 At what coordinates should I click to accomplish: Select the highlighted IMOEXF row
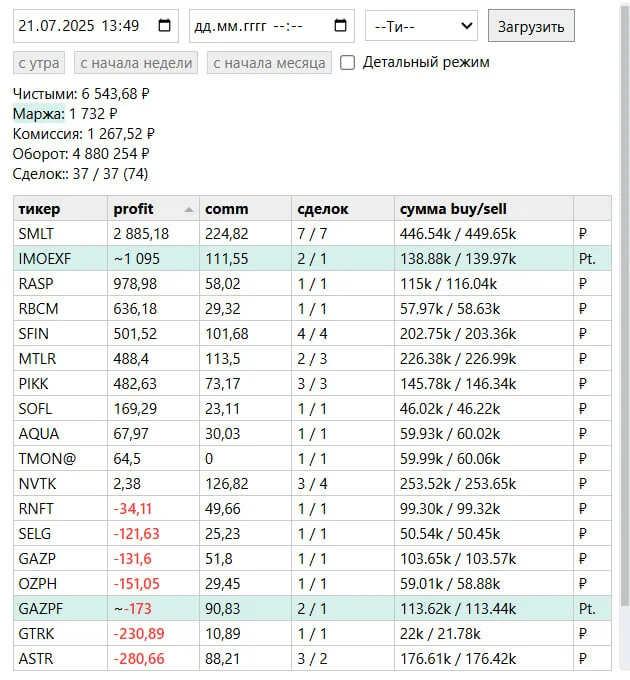(x=312, y=258)
